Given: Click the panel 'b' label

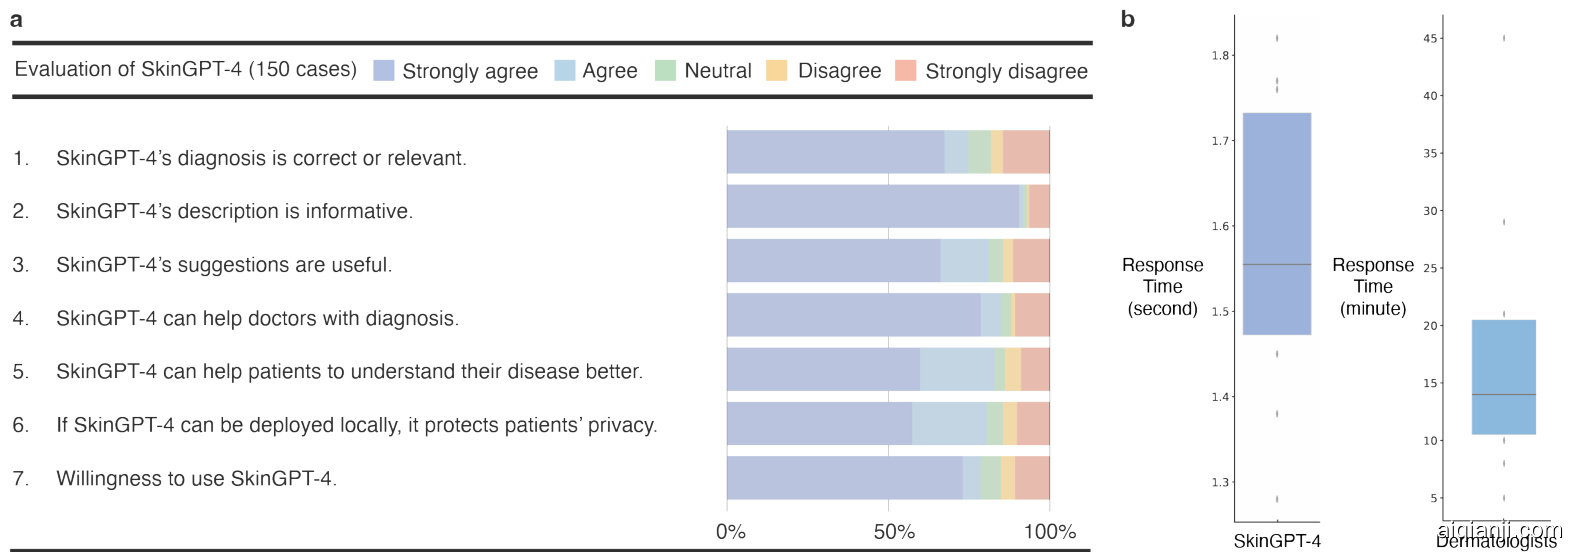Looking at the screenshot, I should pyautogui.click(x=1128, y=19).
